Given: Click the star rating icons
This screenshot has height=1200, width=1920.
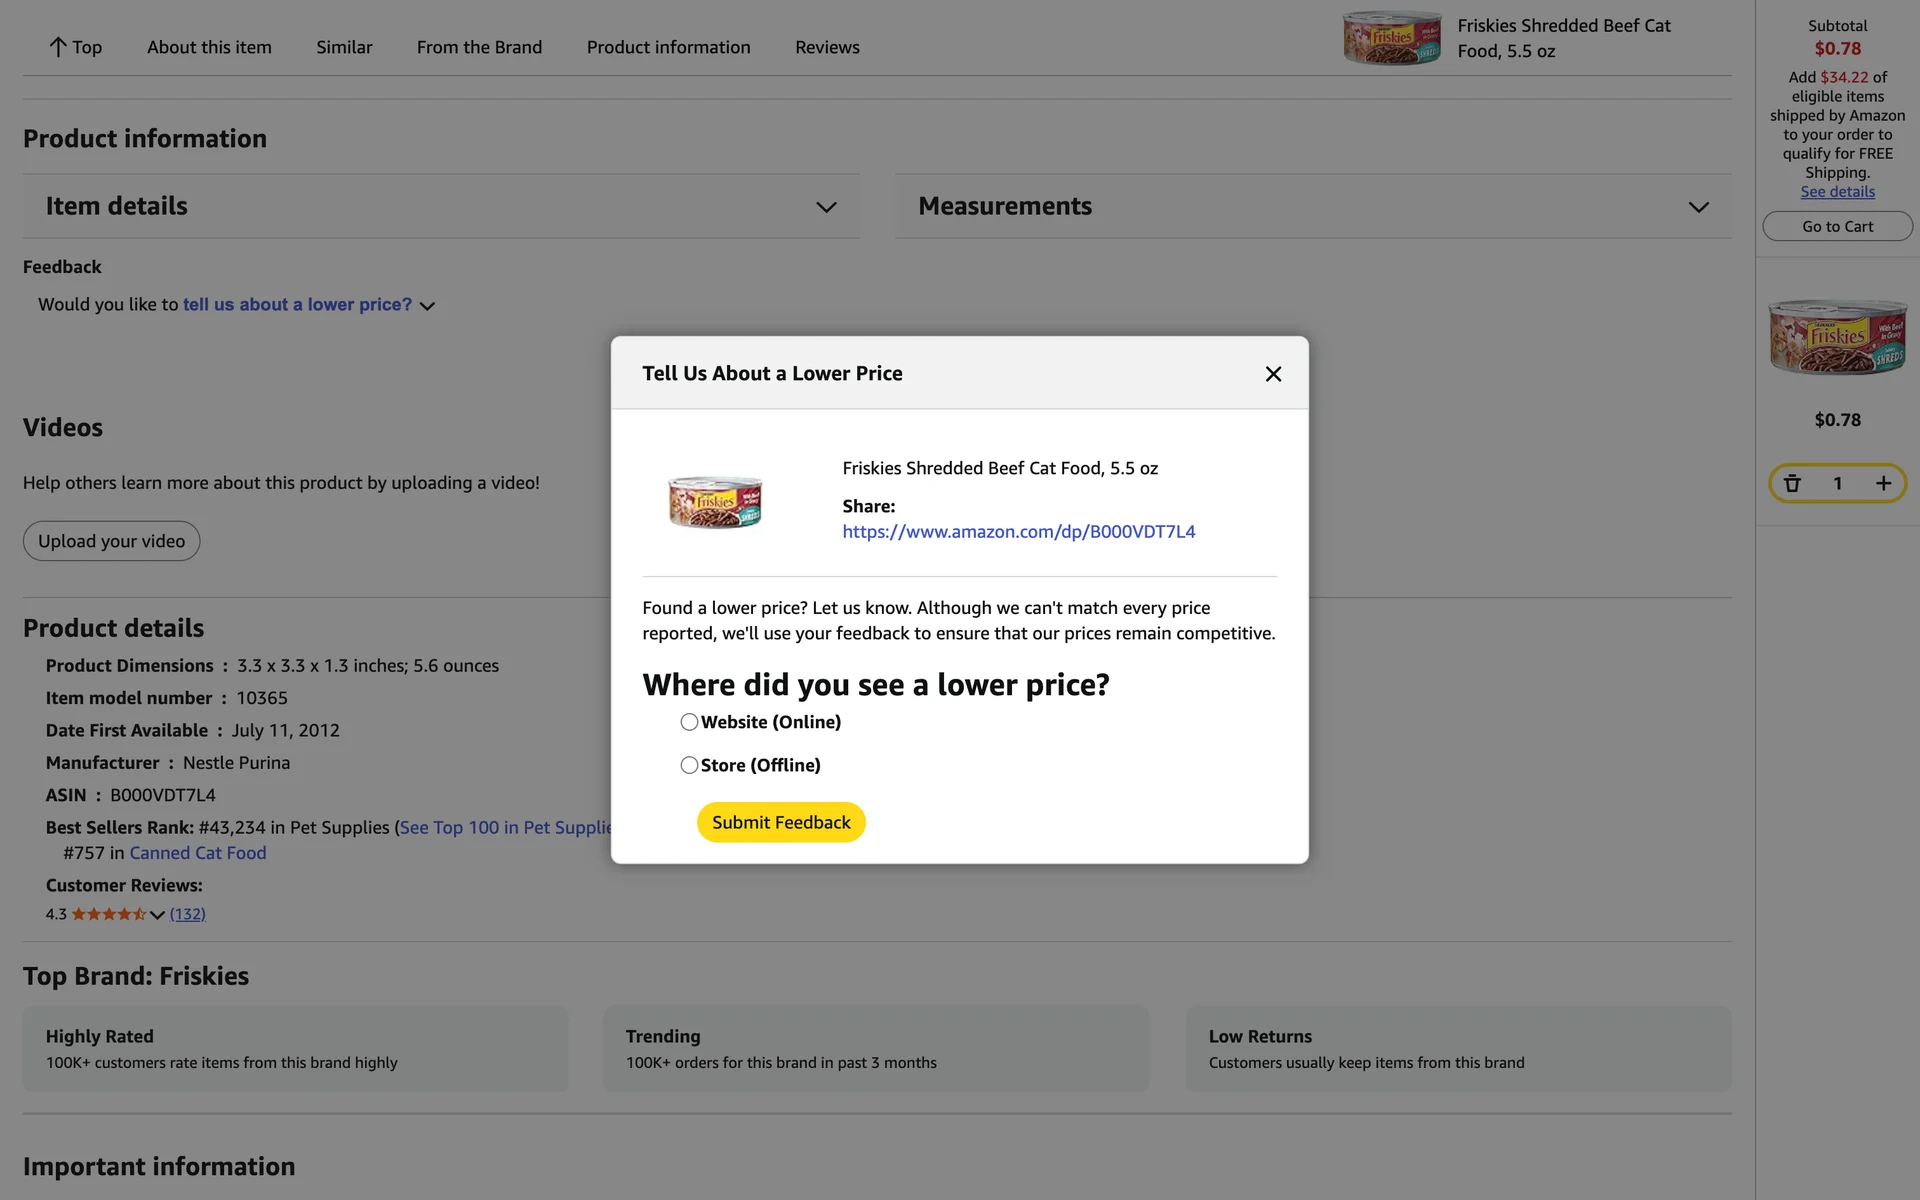Looking at the screenshot, I should [x=108, y=914].
